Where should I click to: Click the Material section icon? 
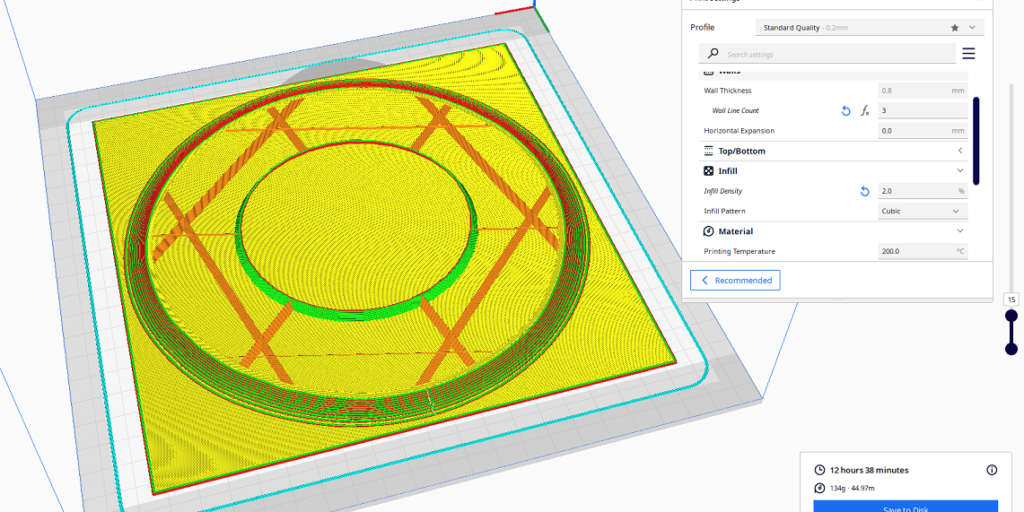click(708, 231)
